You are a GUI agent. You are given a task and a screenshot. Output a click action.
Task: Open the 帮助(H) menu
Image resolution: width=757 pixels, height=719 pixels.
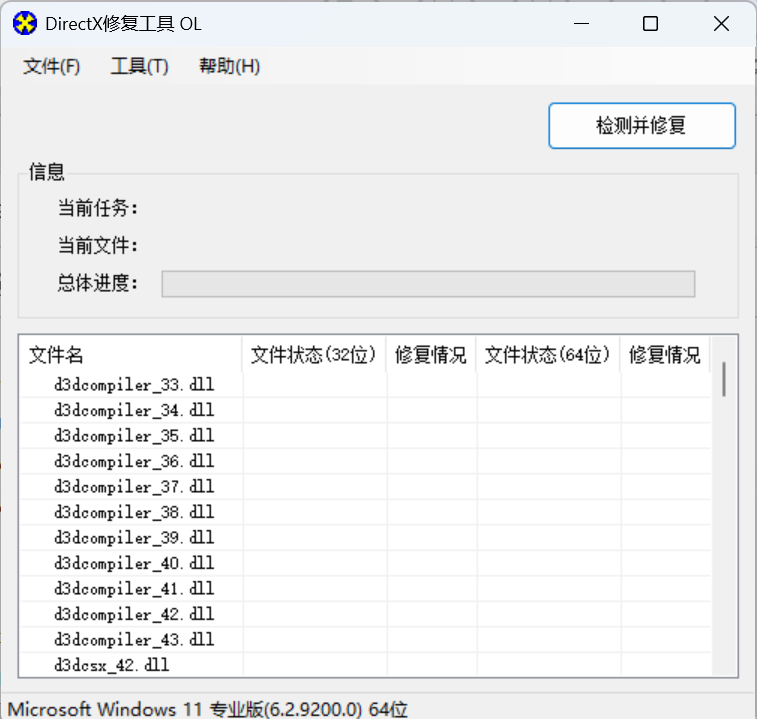coord(229,66)
